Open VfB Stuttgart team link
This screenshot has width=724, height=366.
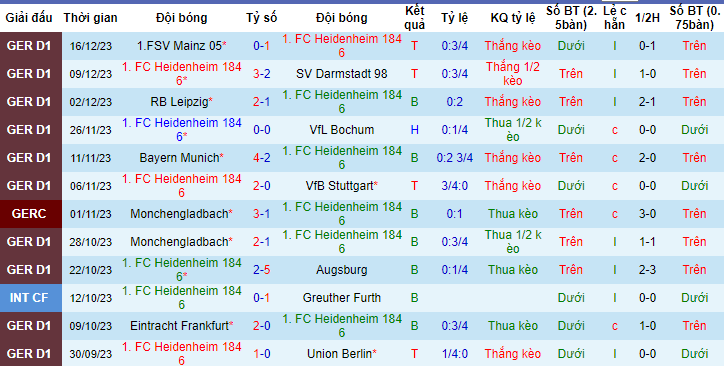click(x=339, y=186)
